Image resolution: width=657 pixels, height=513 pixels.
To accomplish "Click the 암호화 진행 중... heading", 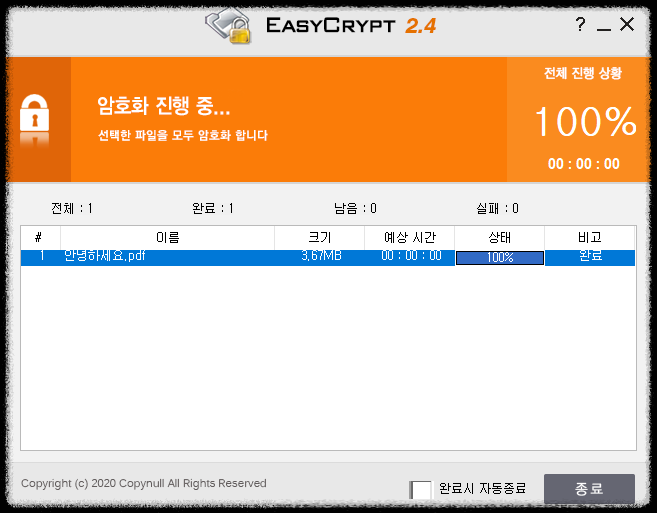I will coord(163,105).
